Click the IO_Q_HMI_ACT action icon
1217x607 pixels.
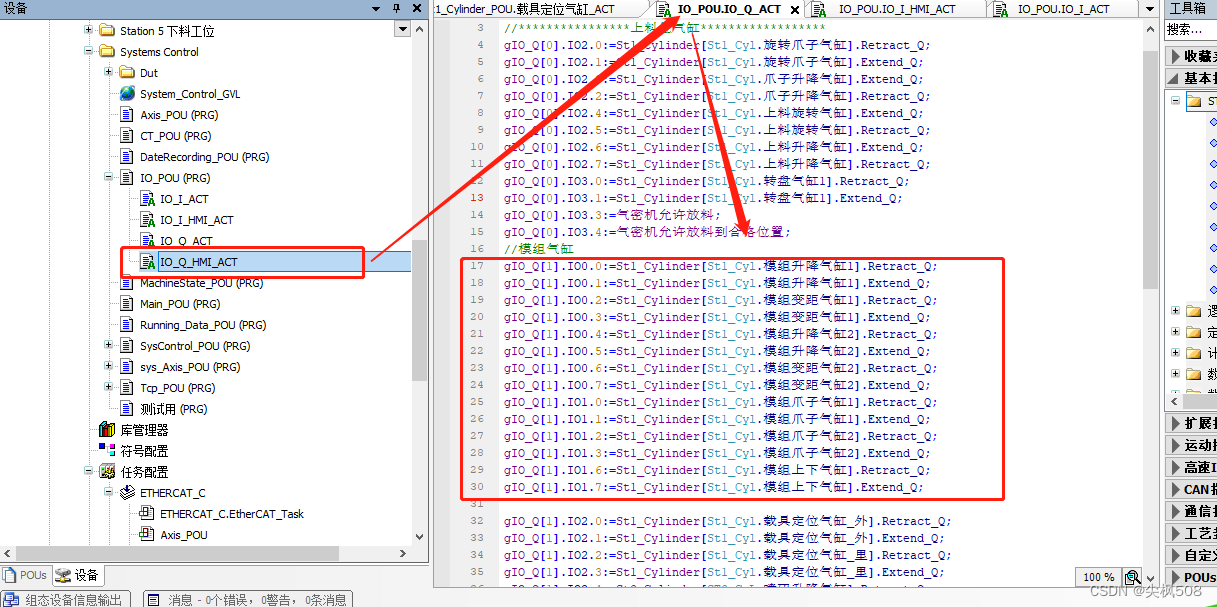[x=147, y=262]
